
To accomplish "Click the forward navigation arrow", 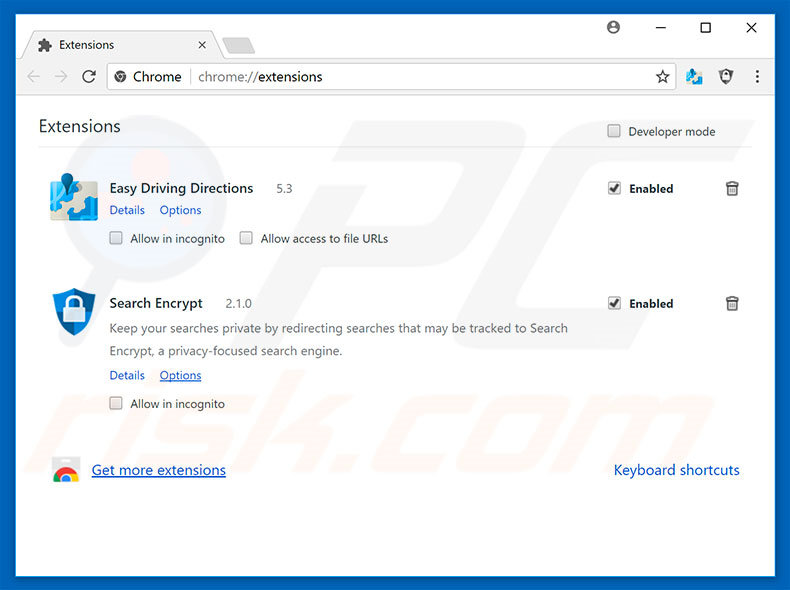I will [61, 77].
